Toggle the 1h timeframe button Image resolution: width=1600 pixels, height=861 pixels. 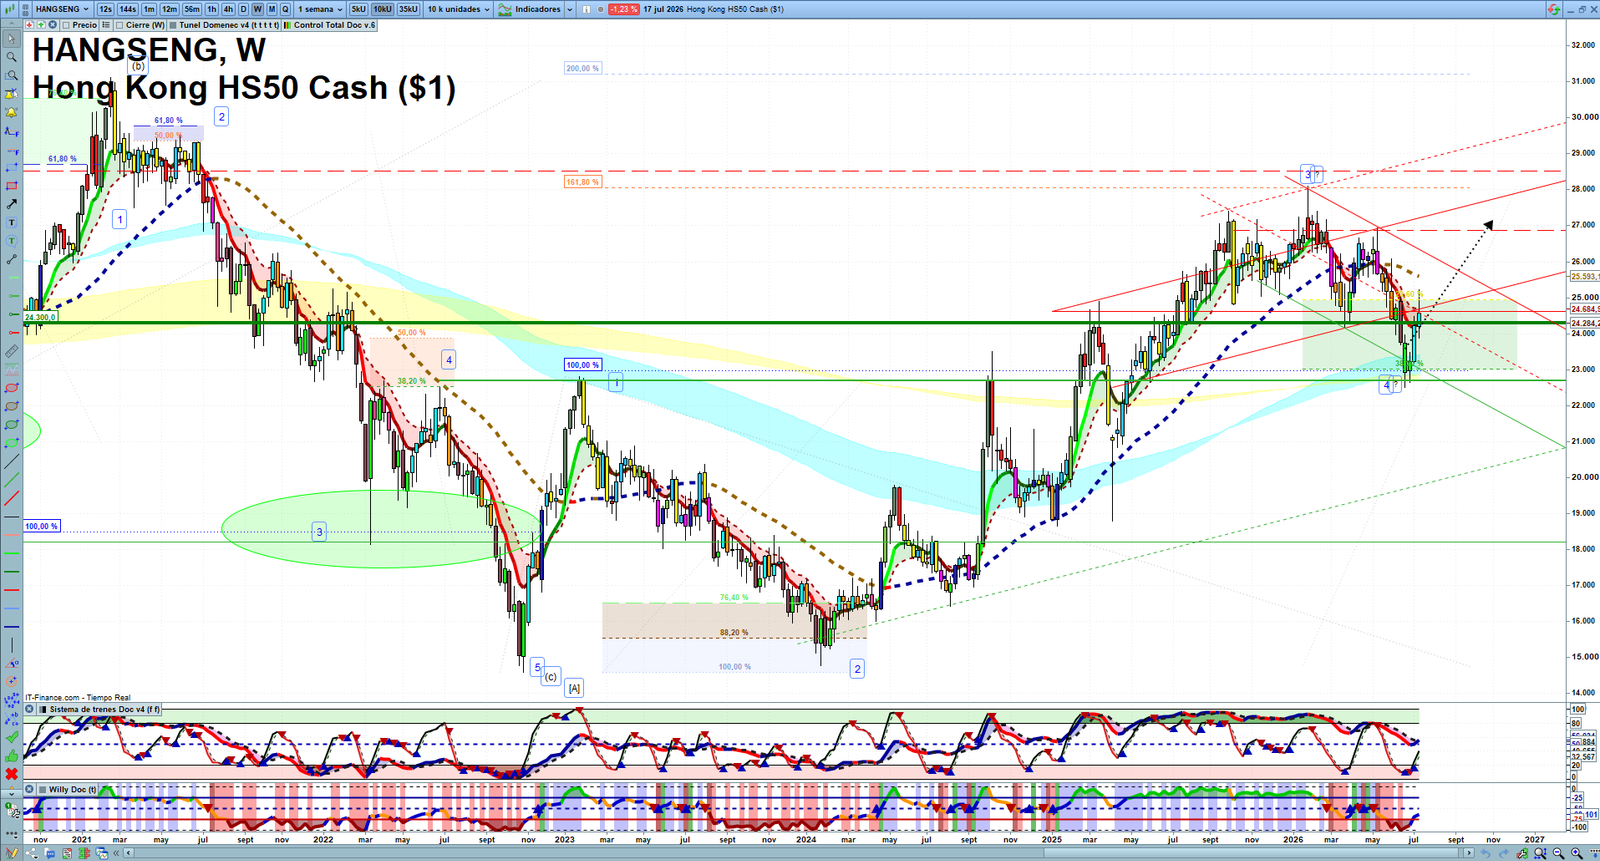(x=212, y=9)
